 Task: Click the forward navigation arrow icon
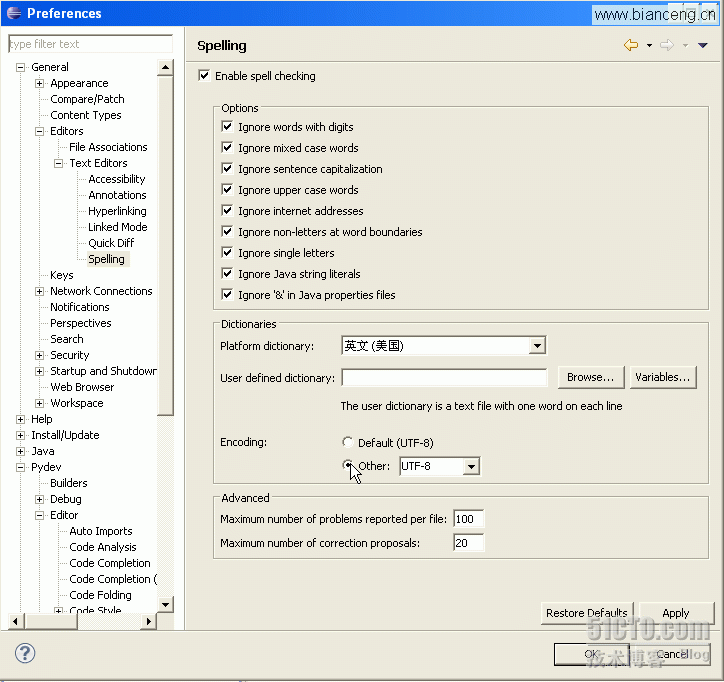pyautogui.click(x=667, y=45)
